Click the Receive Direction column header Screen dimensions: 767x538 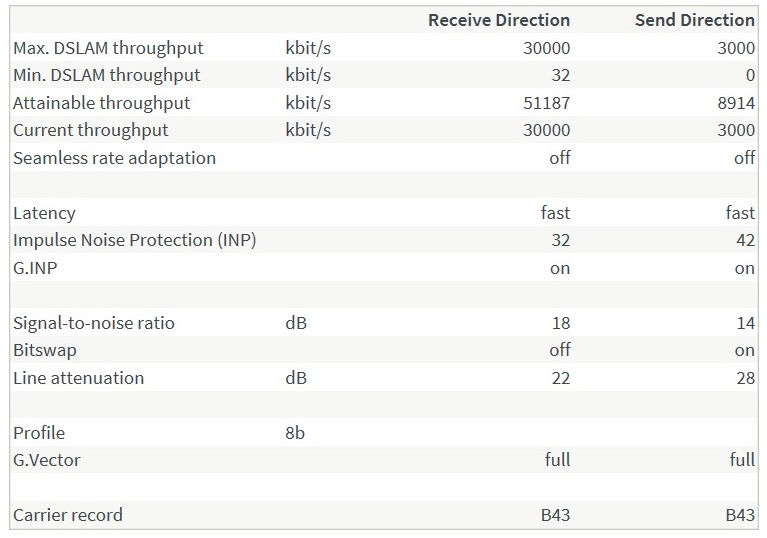pyautogui.click(x=498, y=20)
